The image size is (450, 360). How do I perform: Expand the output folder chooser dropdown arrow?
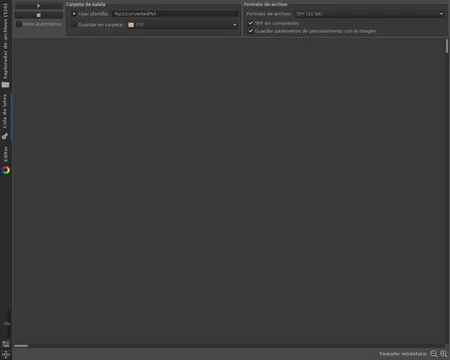[234, 25]
